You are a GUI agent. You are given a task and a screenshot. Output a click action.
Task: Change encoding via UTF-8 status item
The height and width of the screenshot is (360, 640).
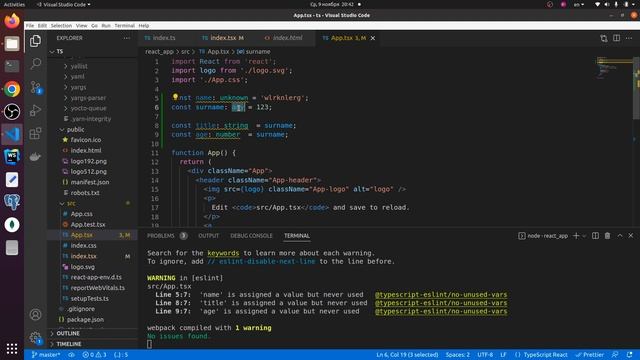point(485,355)
